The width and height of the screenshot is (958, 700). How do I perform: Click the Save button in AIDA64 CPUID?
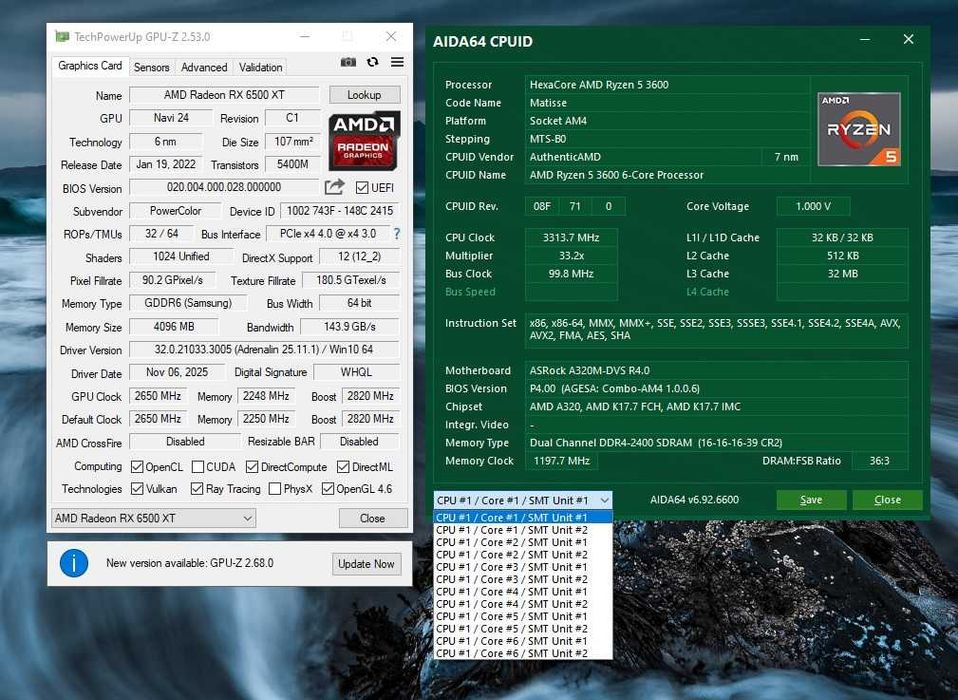coord(811,500)
